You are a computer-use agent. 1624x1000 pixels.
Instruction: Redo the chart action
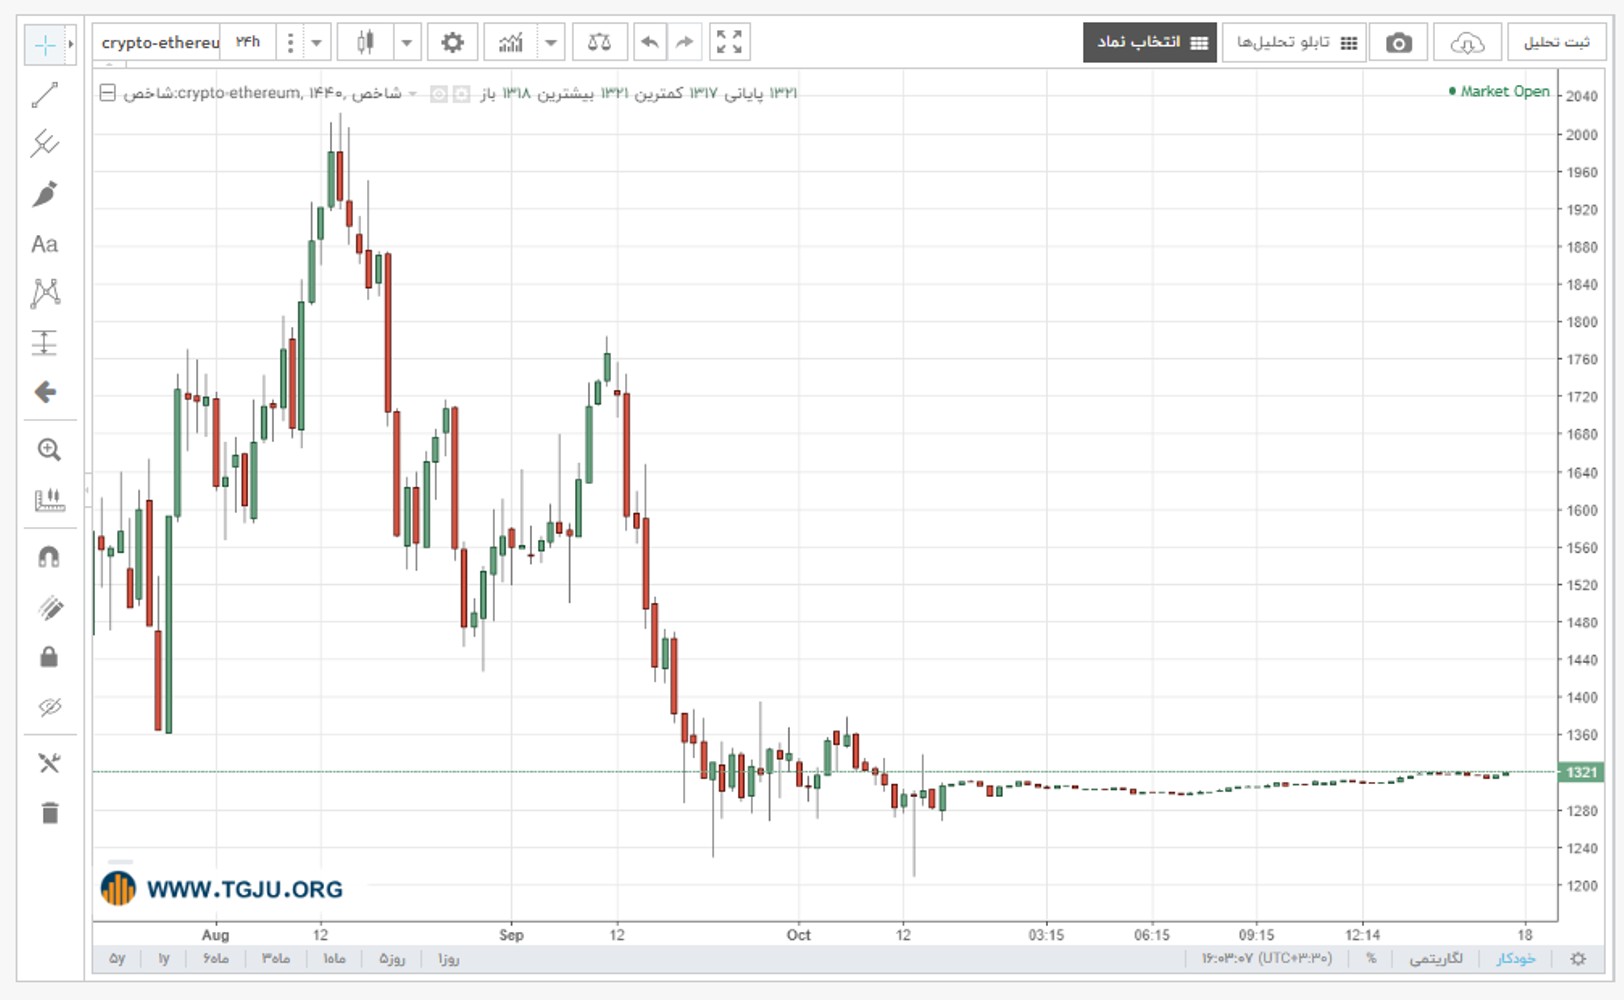[684, 42]
